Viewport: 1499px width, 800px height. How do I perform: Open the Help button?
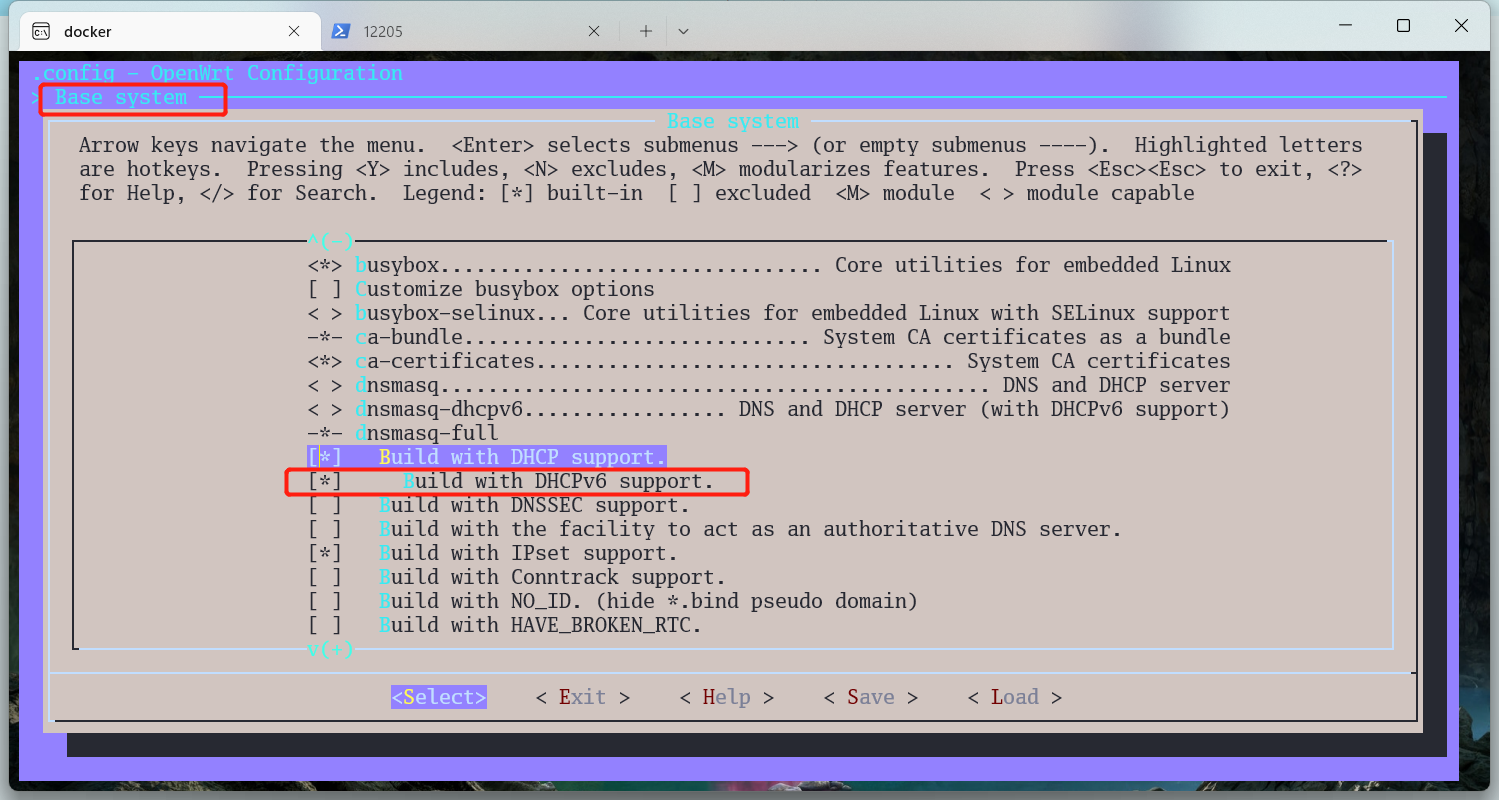[726, 697]
